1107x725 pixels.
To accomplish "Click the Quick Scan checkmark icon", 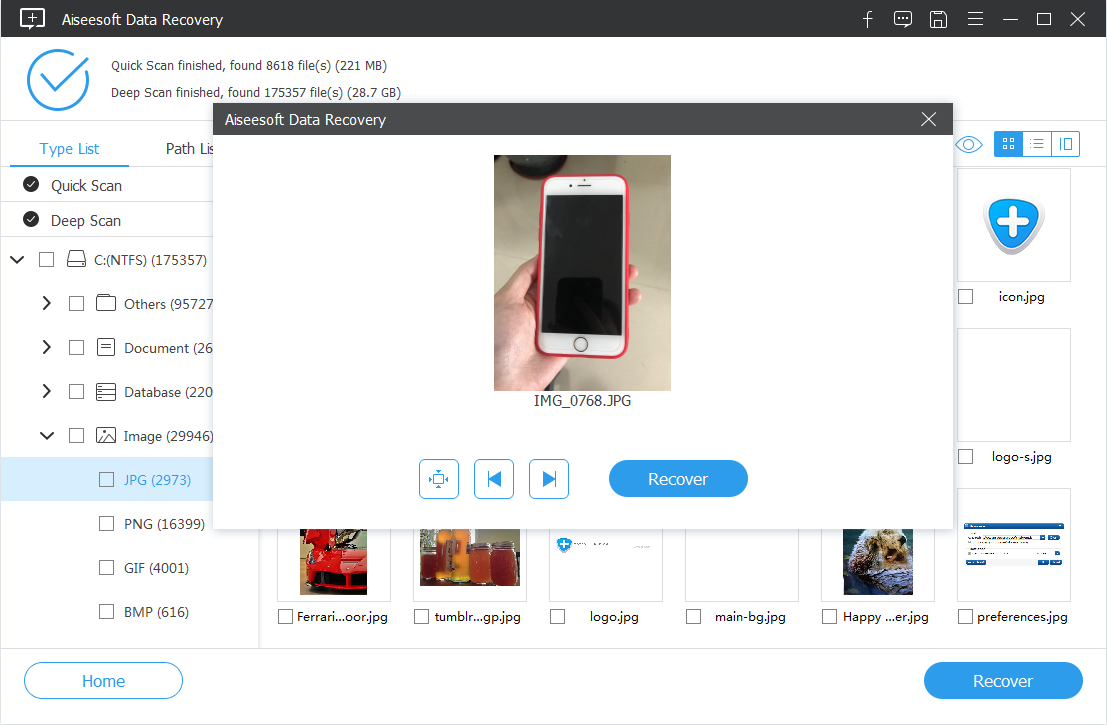I will (31, 184).
